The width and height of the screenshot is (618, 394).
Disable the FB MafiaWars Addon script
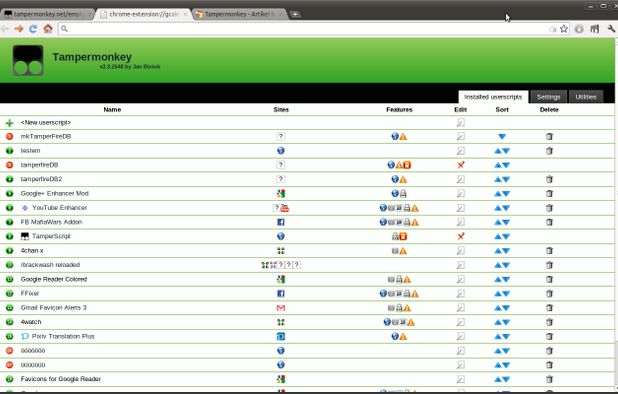point(9,222)
